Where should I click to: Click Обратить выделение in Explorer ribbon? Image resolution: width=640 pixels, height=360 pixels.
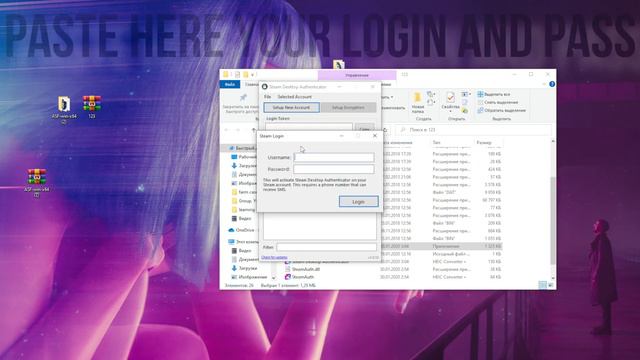pyautogui.click(x=502, y=110)
